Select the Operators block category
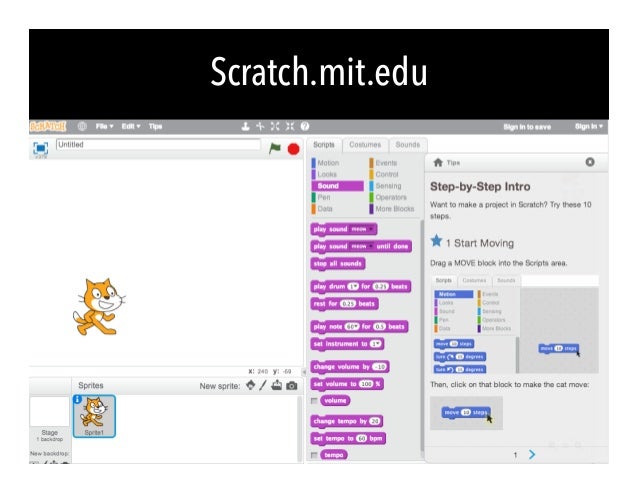 388,197
